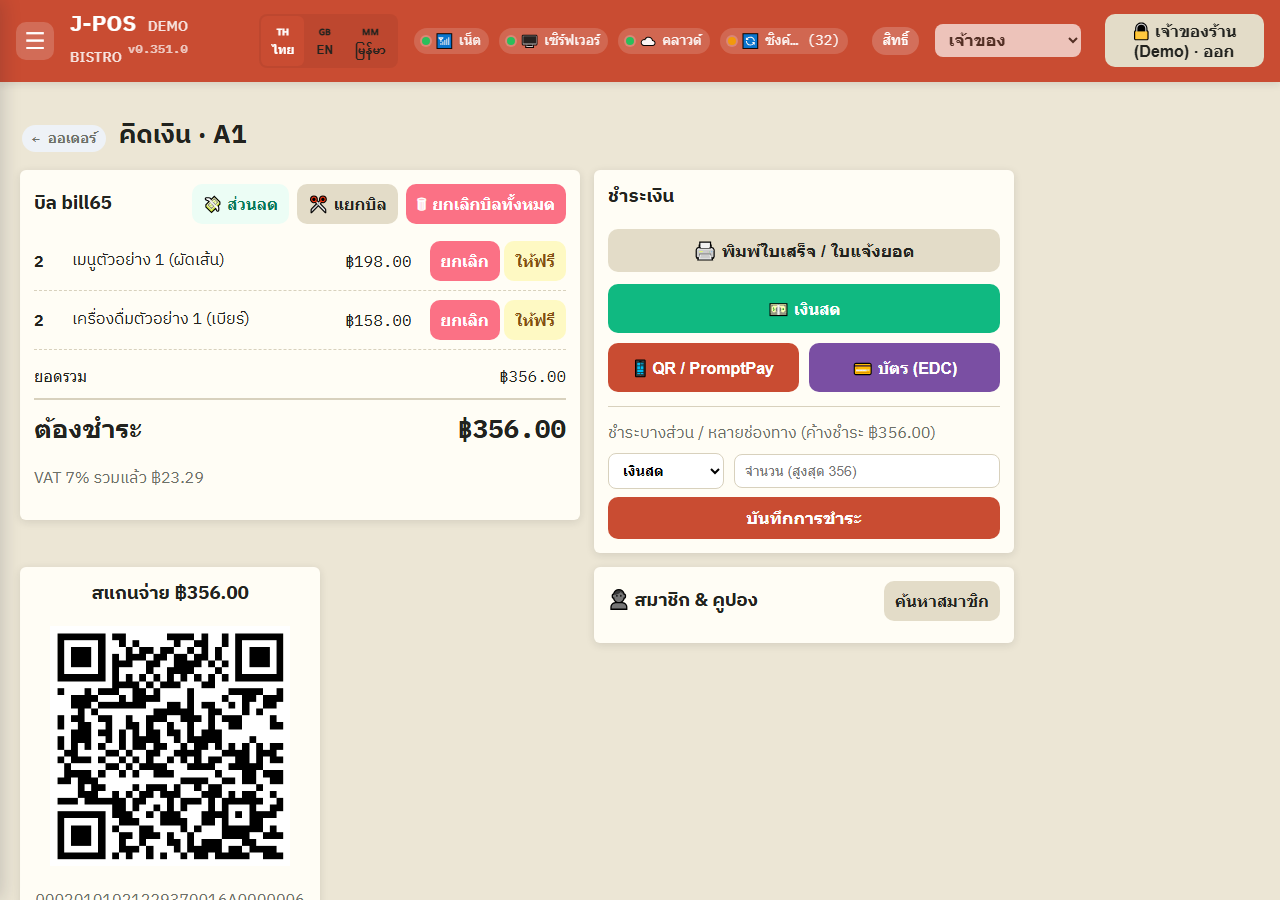
Task: Click the ฿158.00 price of เบียร์
Action: click(378, 321)
